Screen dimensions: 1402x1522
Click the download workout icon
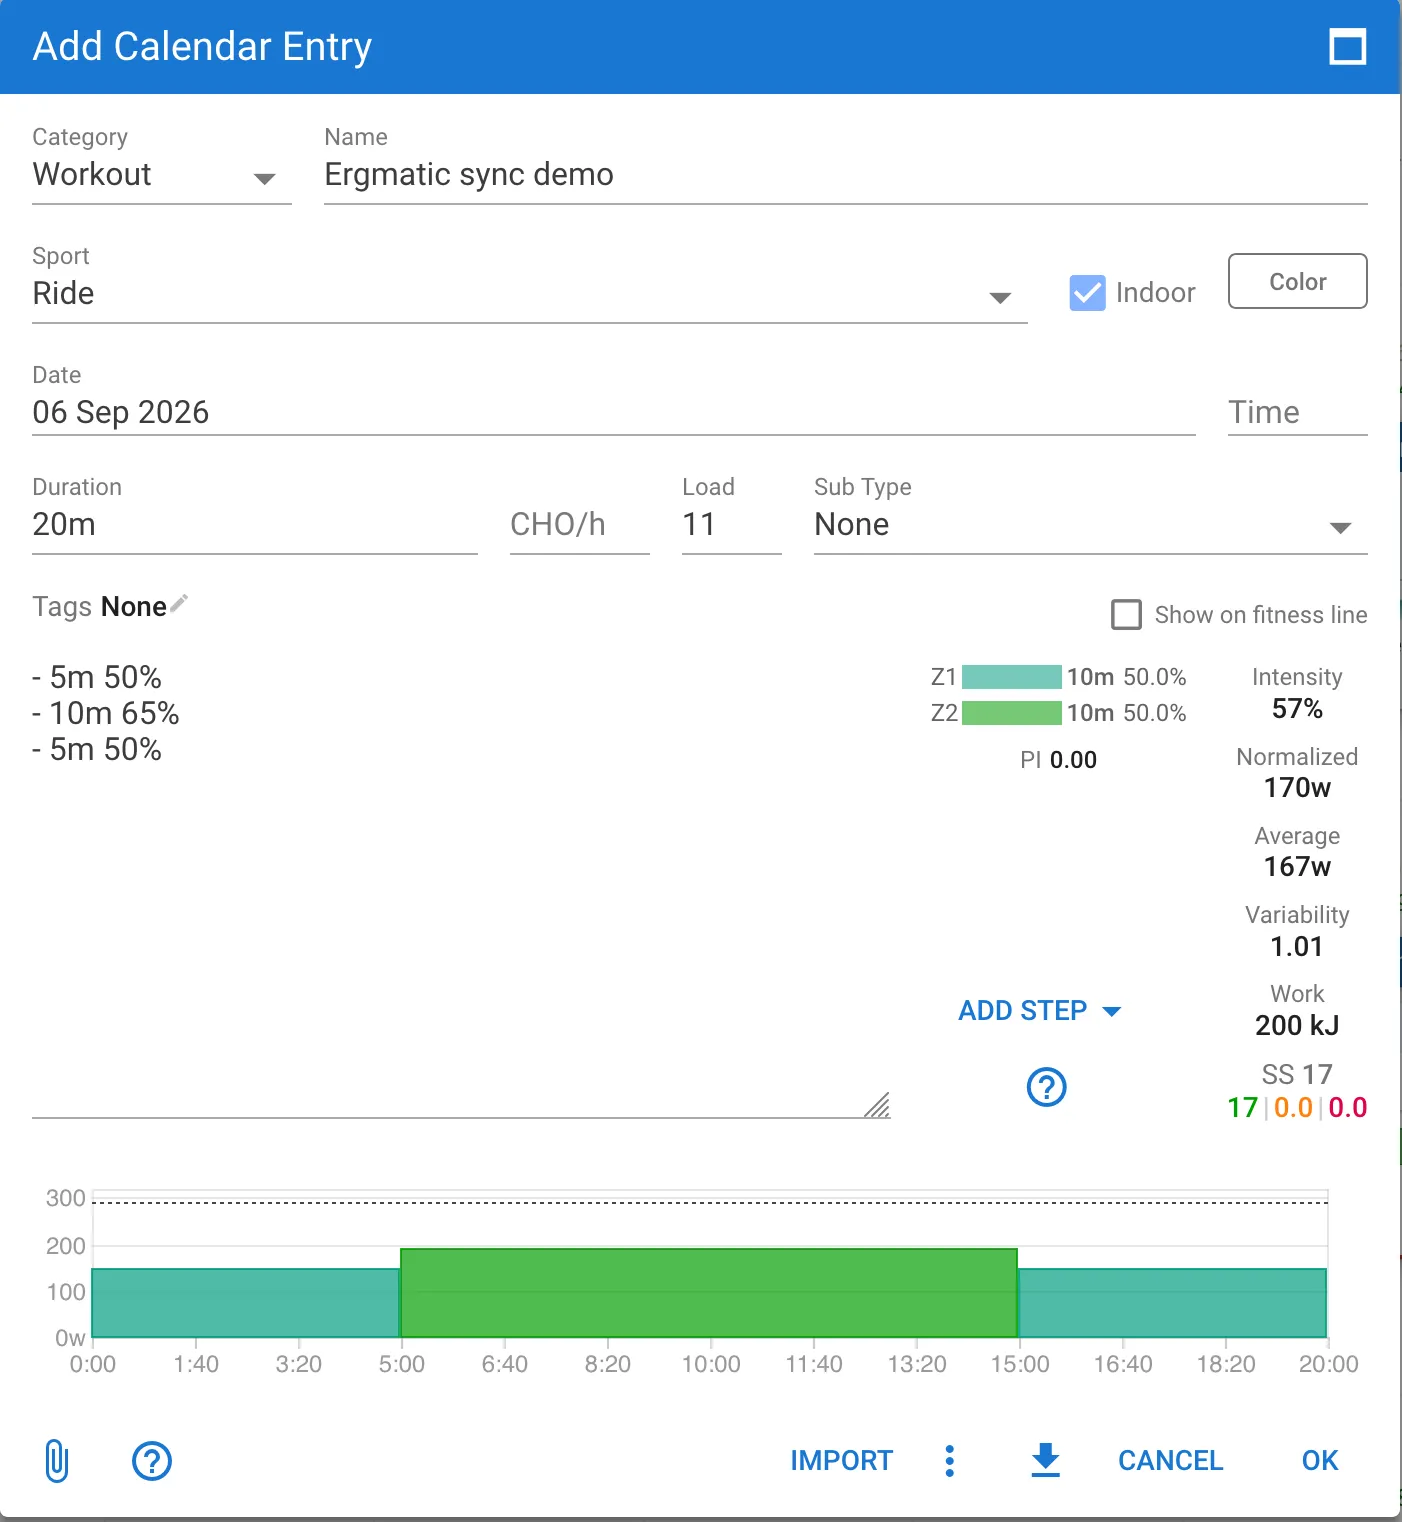[1045, 1461]
